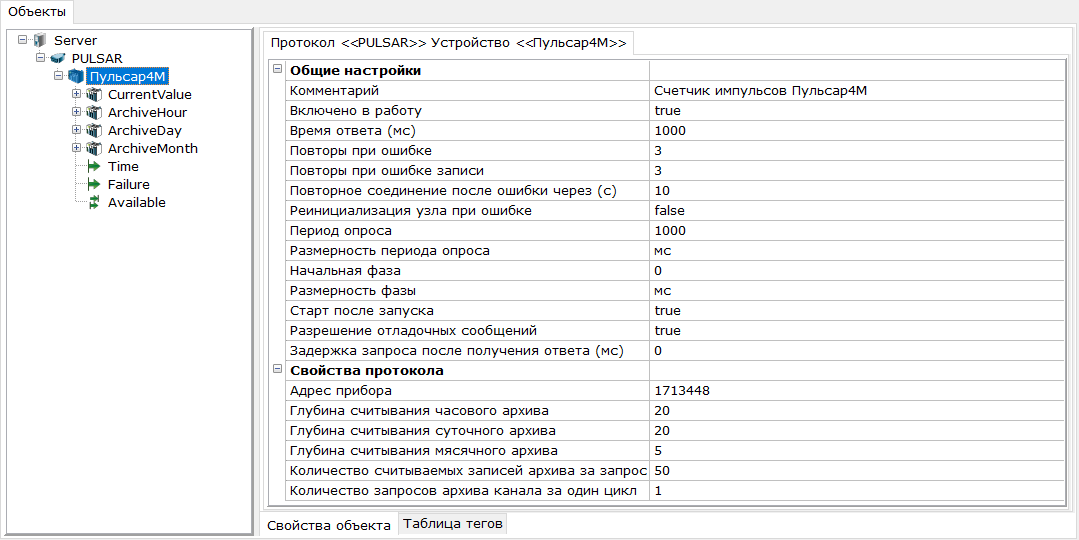Viewport: 1079px width, 540px height.
Task: Click the Time tag arrow icon
Action: pos(94,166)
